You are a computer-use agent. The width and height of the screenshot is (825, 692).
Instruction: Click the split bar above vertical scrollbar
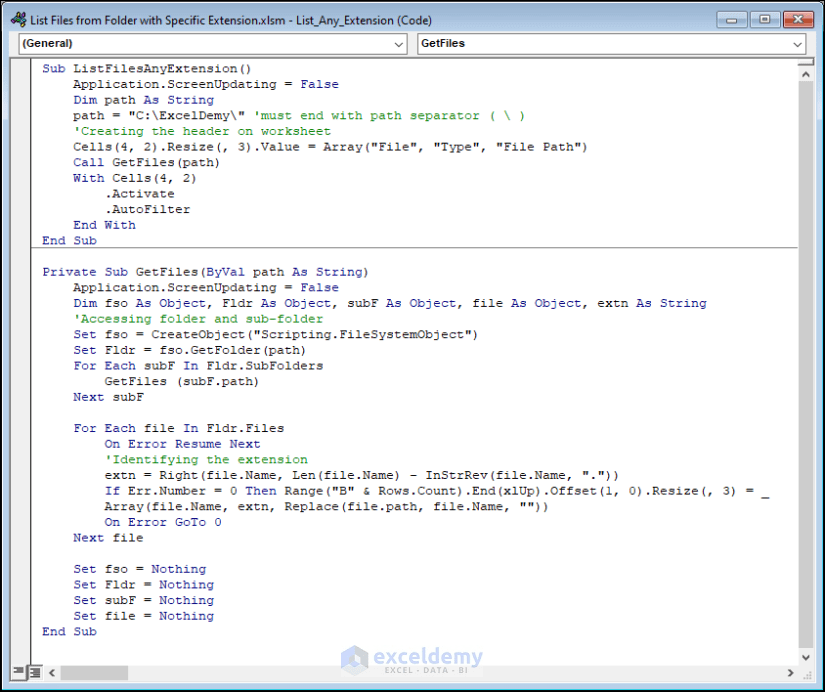tap(806, 63)
